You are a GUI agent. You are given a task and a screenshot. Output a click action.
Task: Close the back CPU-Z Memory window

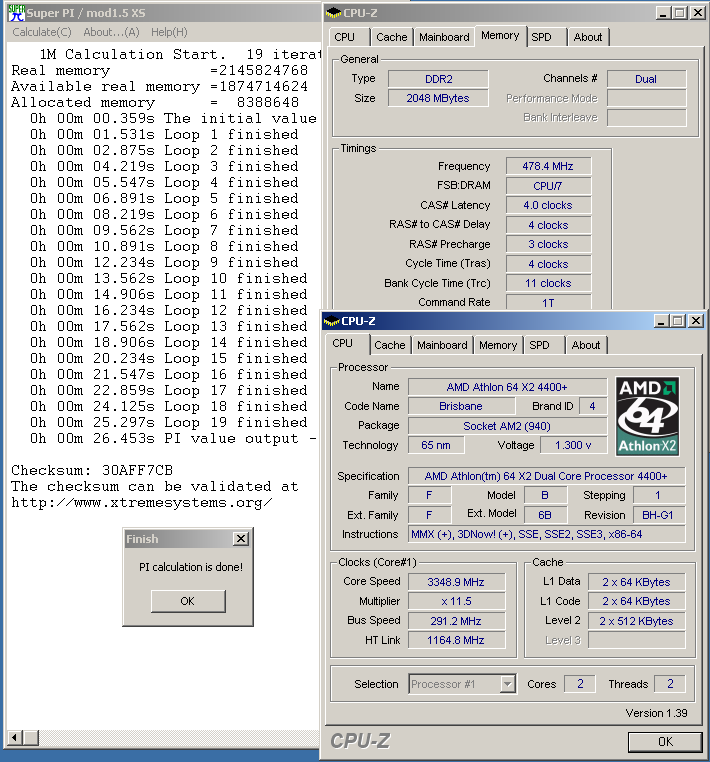pyautogui.click(x=698, y=13)
